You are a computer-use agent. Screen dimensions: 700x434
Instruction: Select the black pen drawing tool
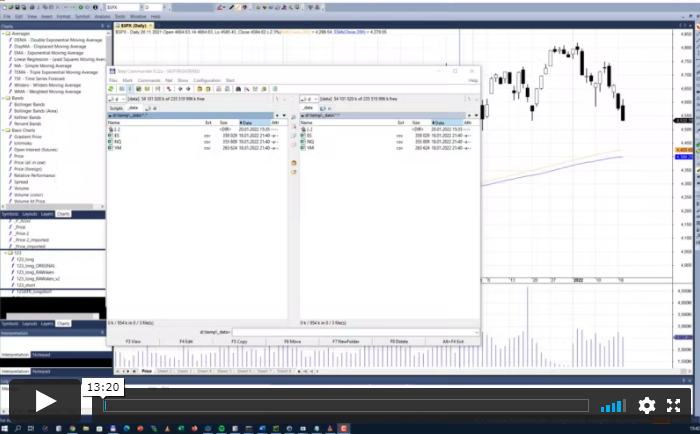pyautogui.click(x=231, y=8)
